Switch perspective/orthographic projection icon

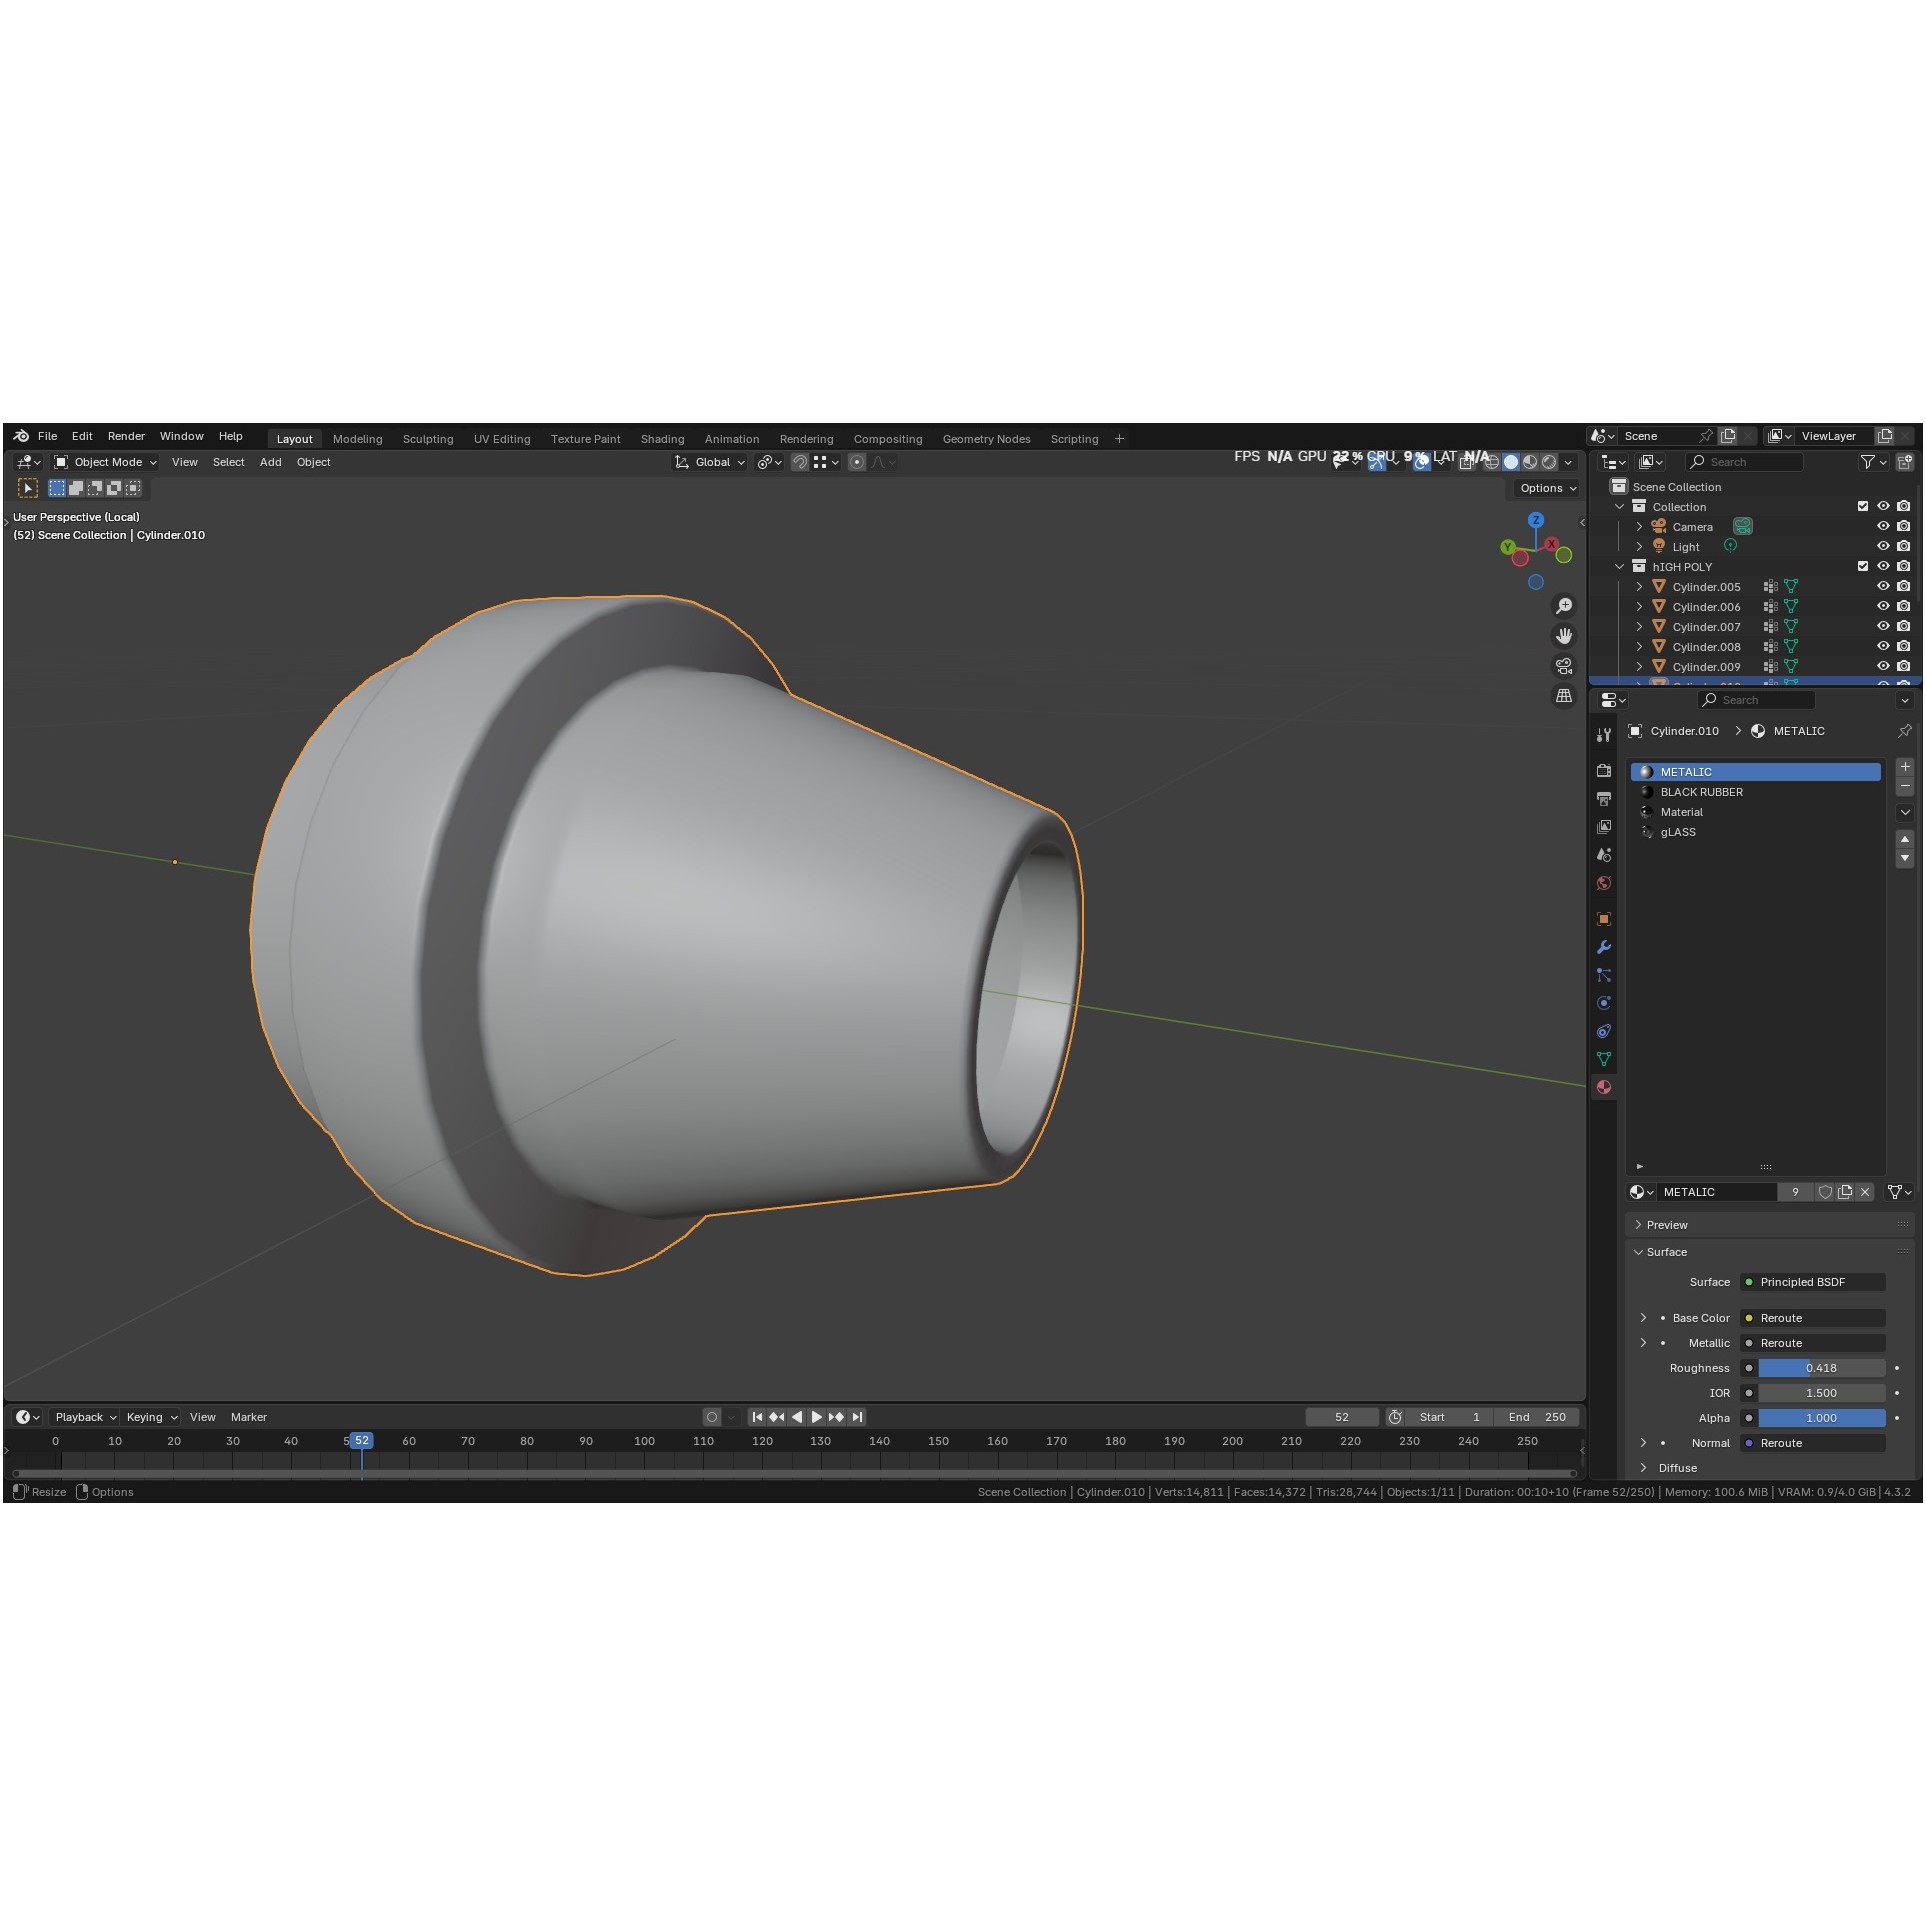tap(1564, 696)
